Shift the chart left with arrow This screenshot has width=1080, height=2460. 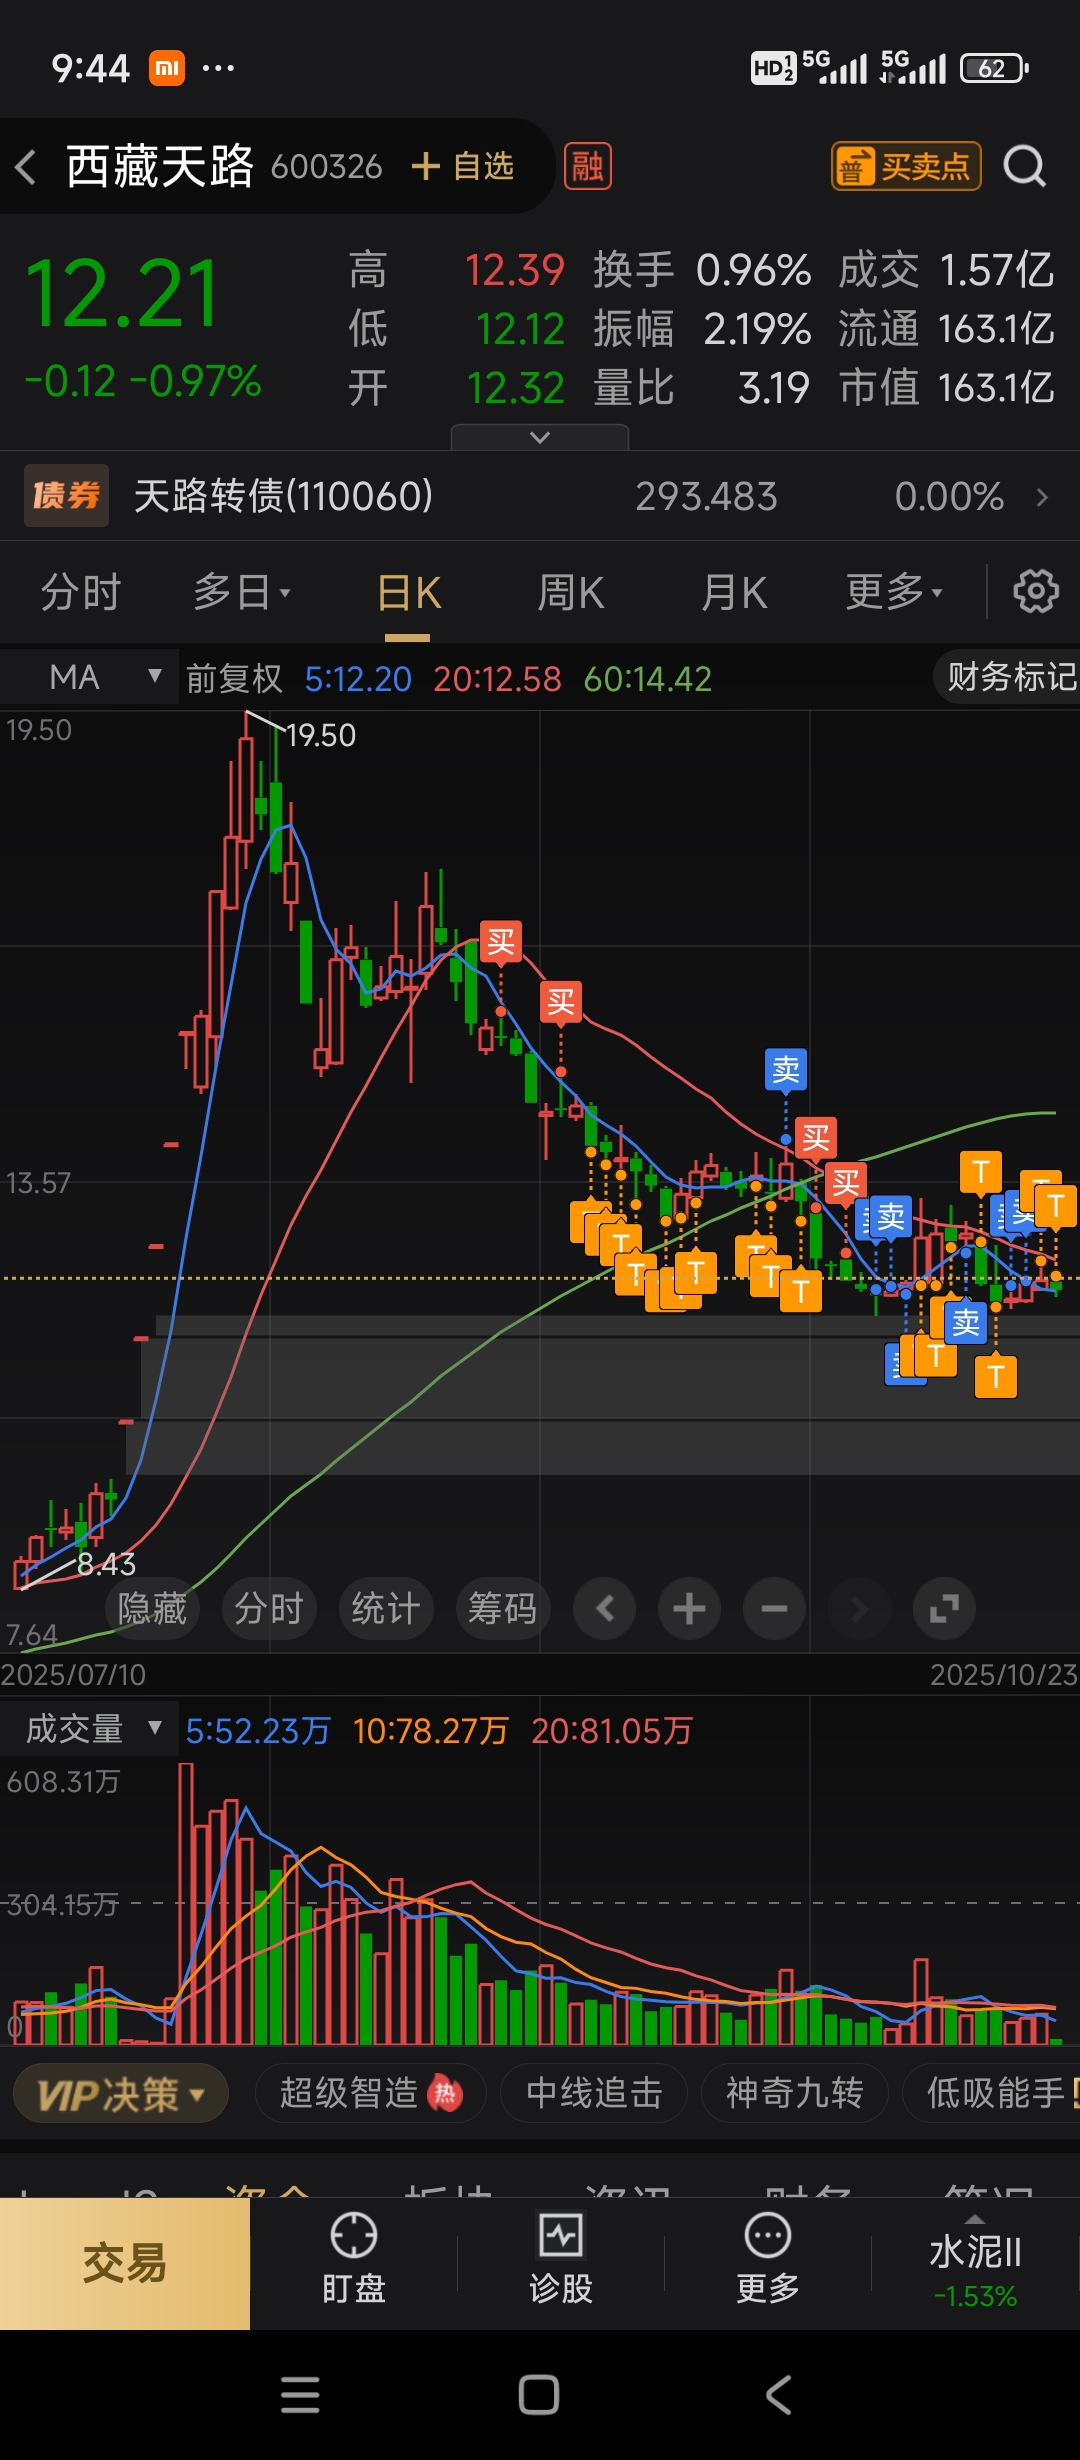(x=604, y=1609)
